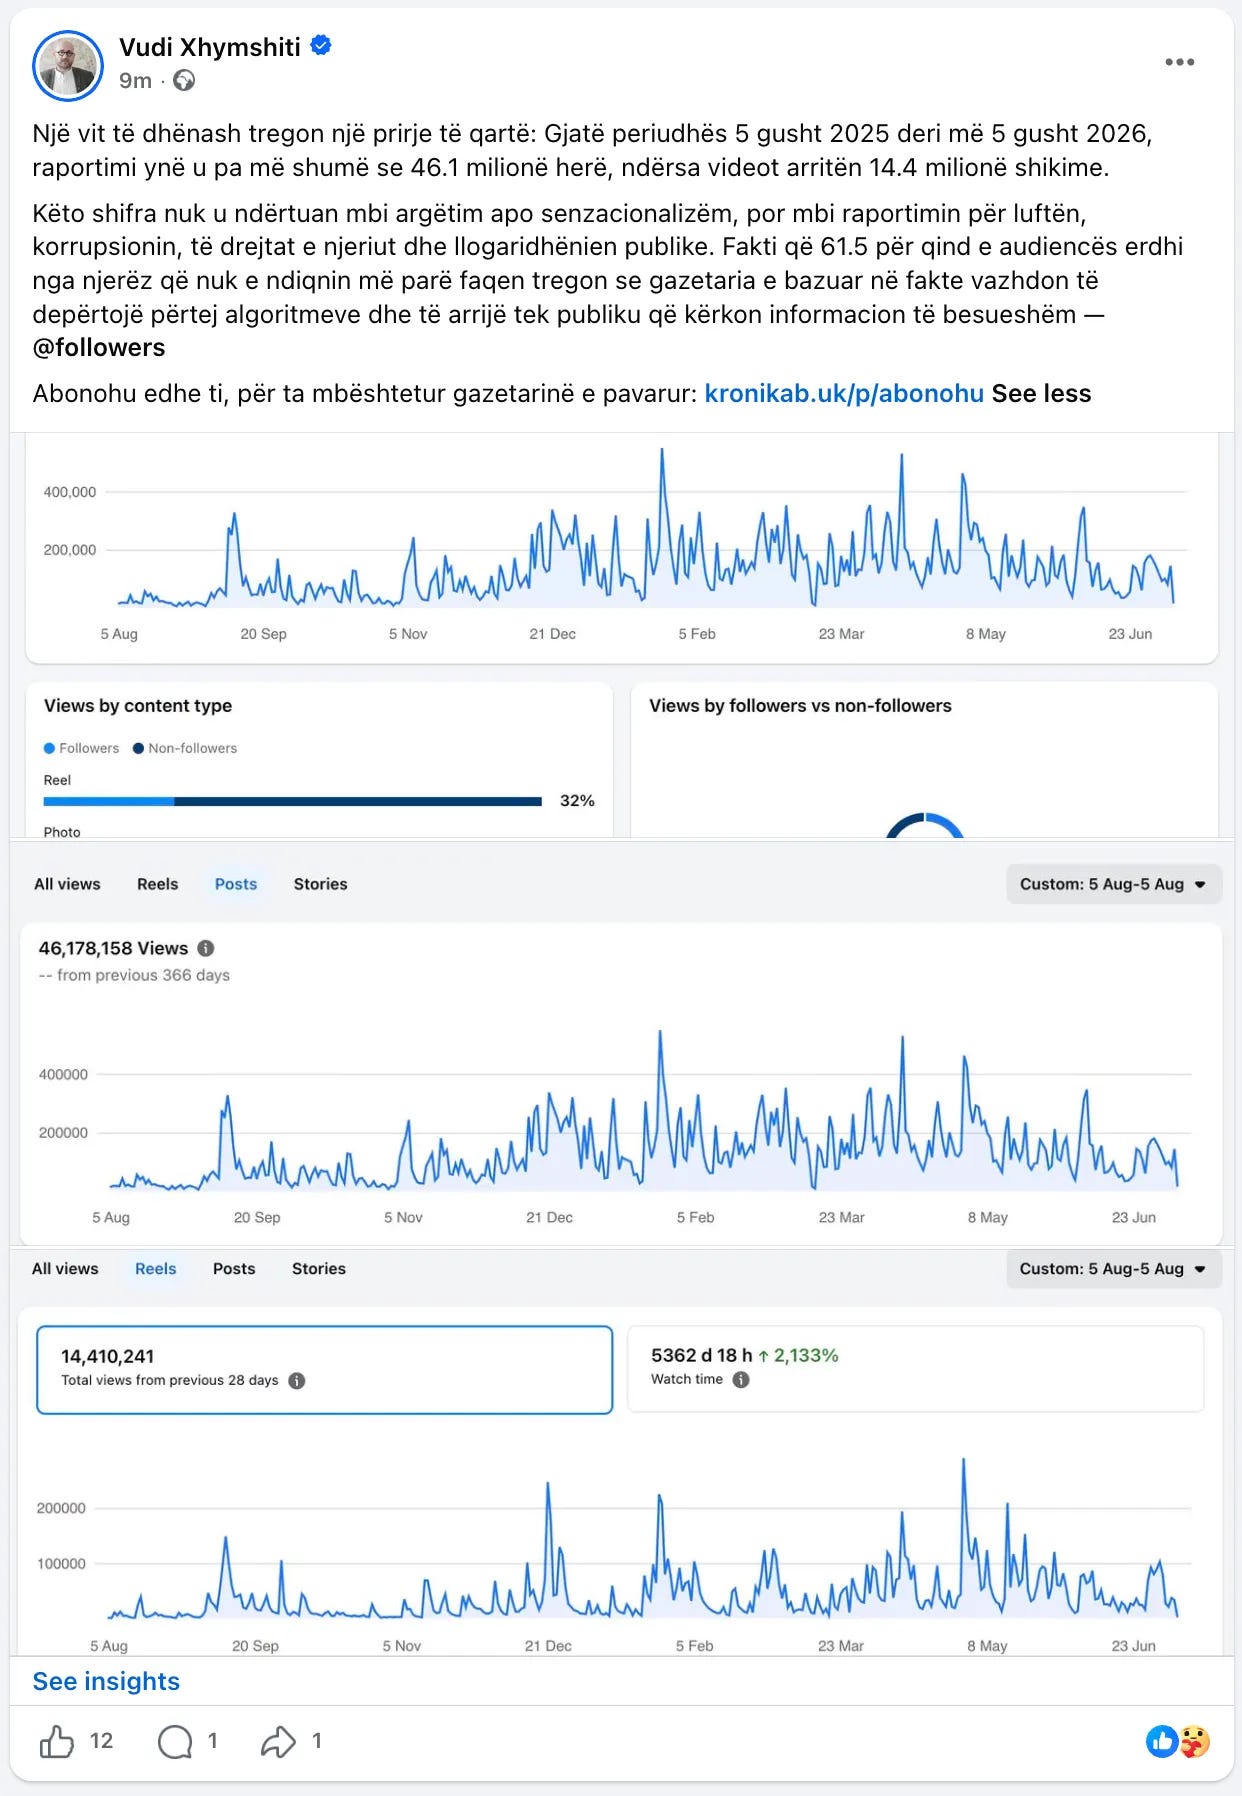The height and width of the screenshot is (1796, 1242).
Task: Click the info icon beside Watch time
Action: pyautogui.click(x=741, y=1379)
